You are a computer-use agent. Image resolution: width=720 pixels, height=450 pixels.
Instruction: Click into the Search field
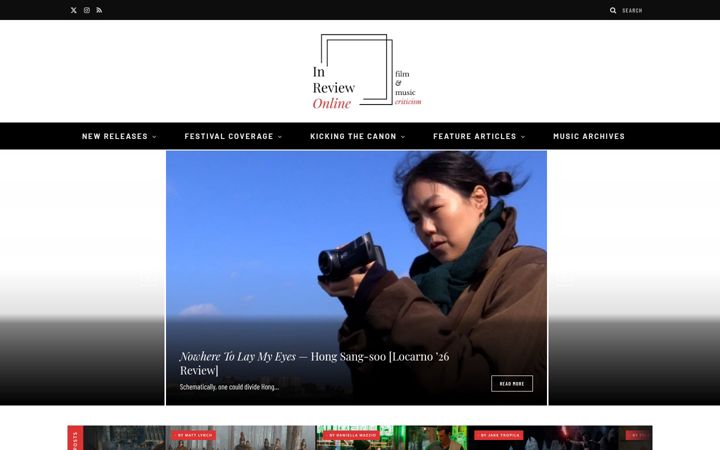(x=632, y=10)
